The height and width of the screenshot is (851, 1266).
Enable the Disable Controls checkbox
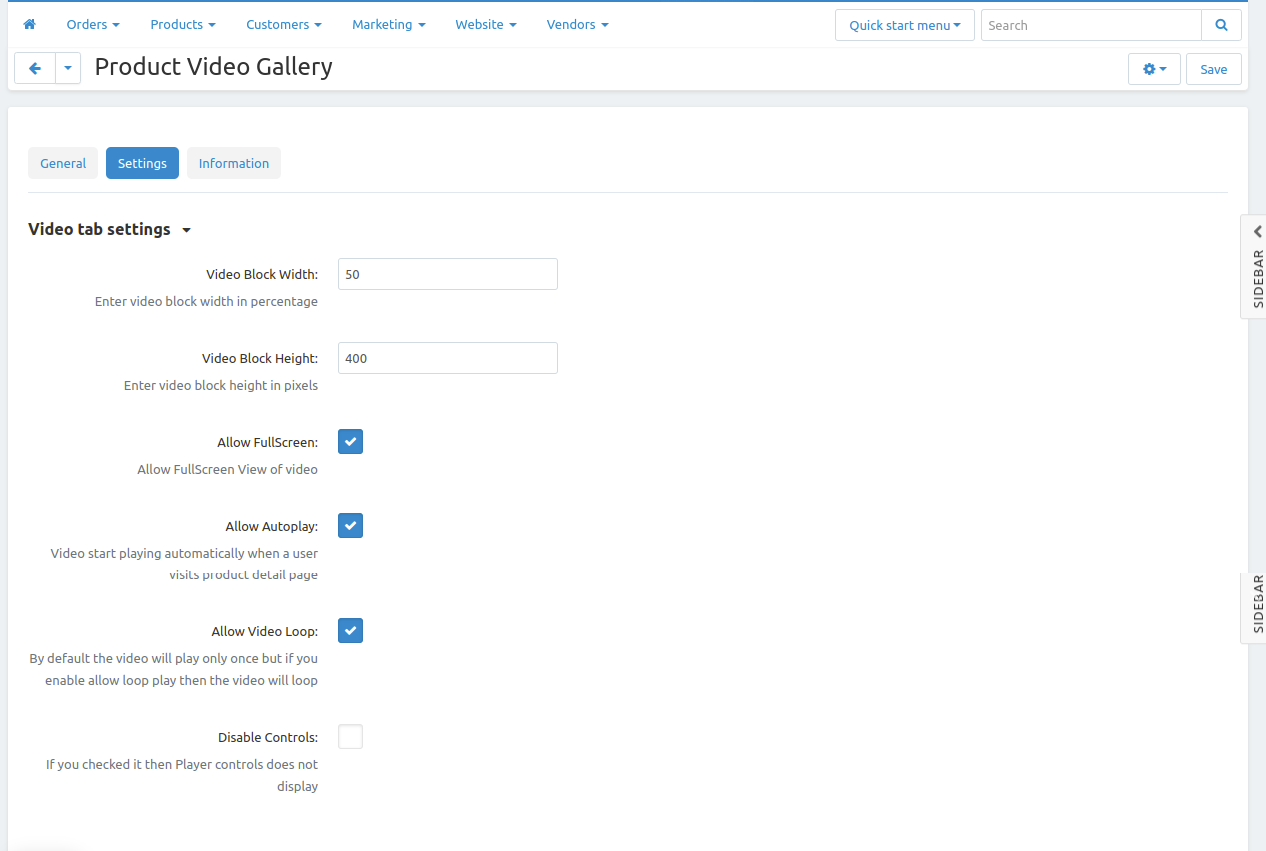pyautogui.click(x=350, y=737)
